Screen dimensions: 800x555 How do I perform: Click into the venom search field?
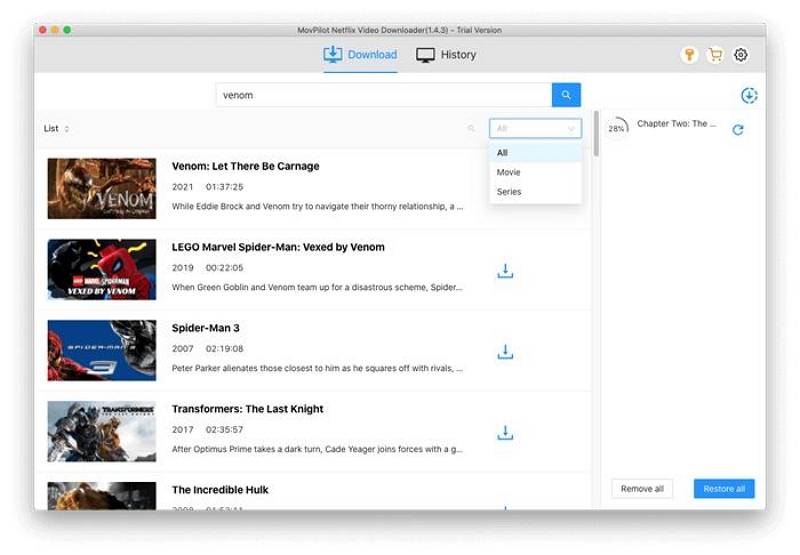pyautogui.click(x=384, y=95)
